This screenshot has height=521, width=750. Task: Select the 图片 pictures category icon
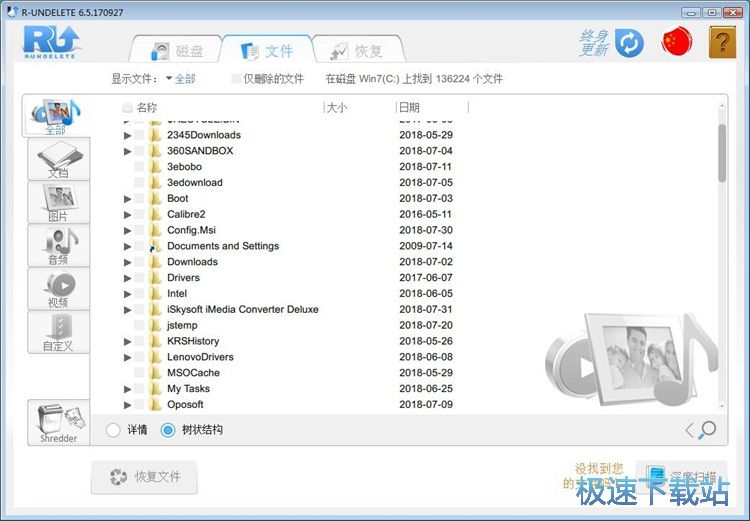tap(57, 201)
